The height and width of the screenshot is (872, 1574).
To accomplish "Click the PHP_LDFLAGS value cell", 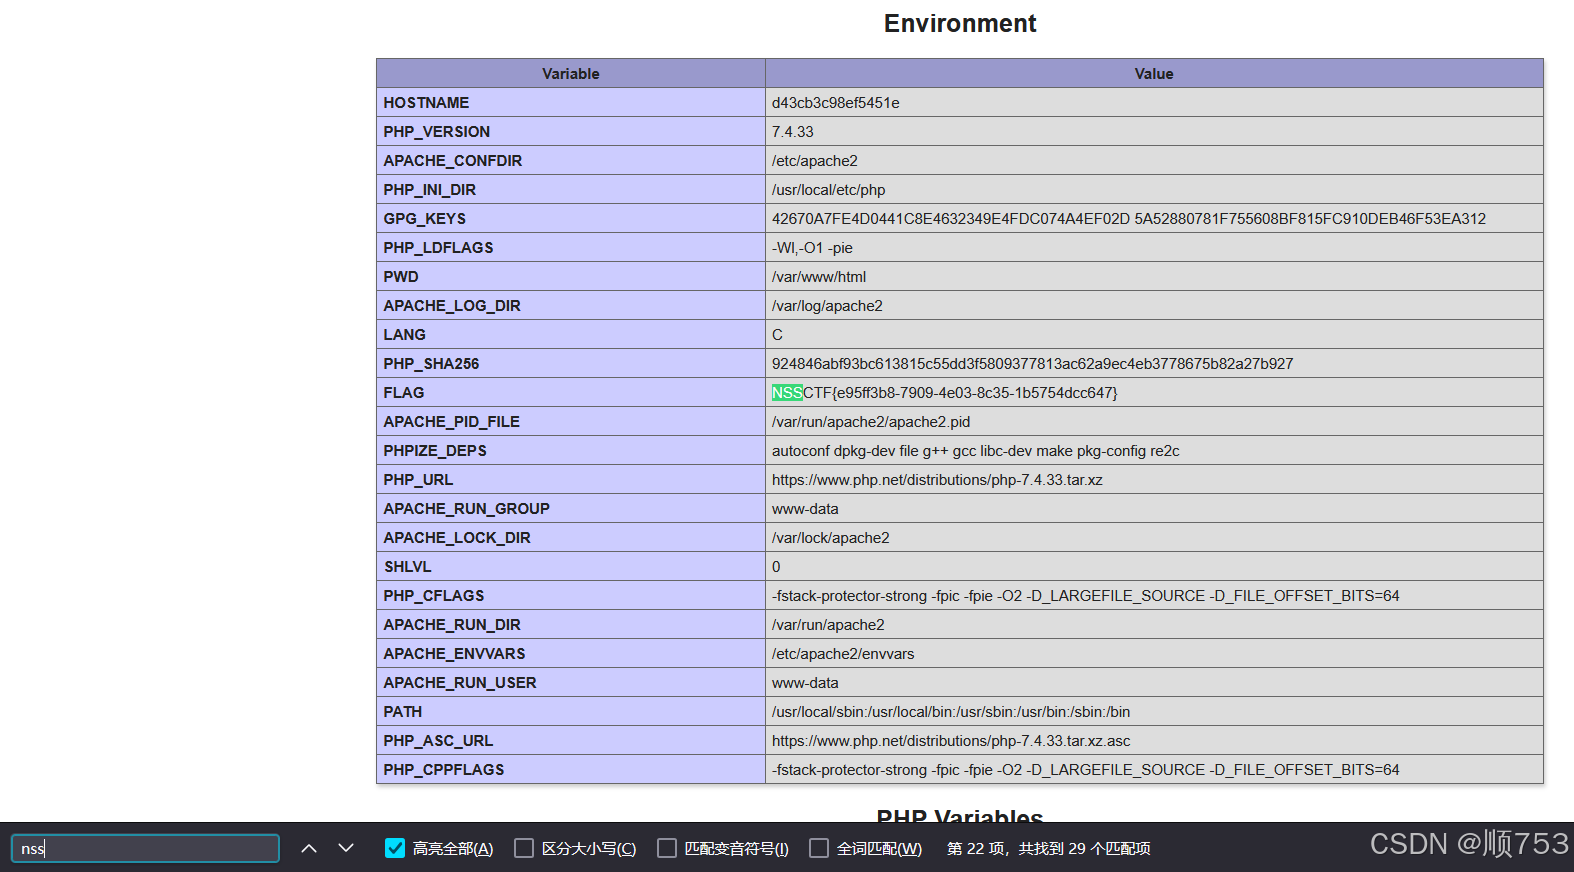I will pyautogui.click(x=1154, y=248).
